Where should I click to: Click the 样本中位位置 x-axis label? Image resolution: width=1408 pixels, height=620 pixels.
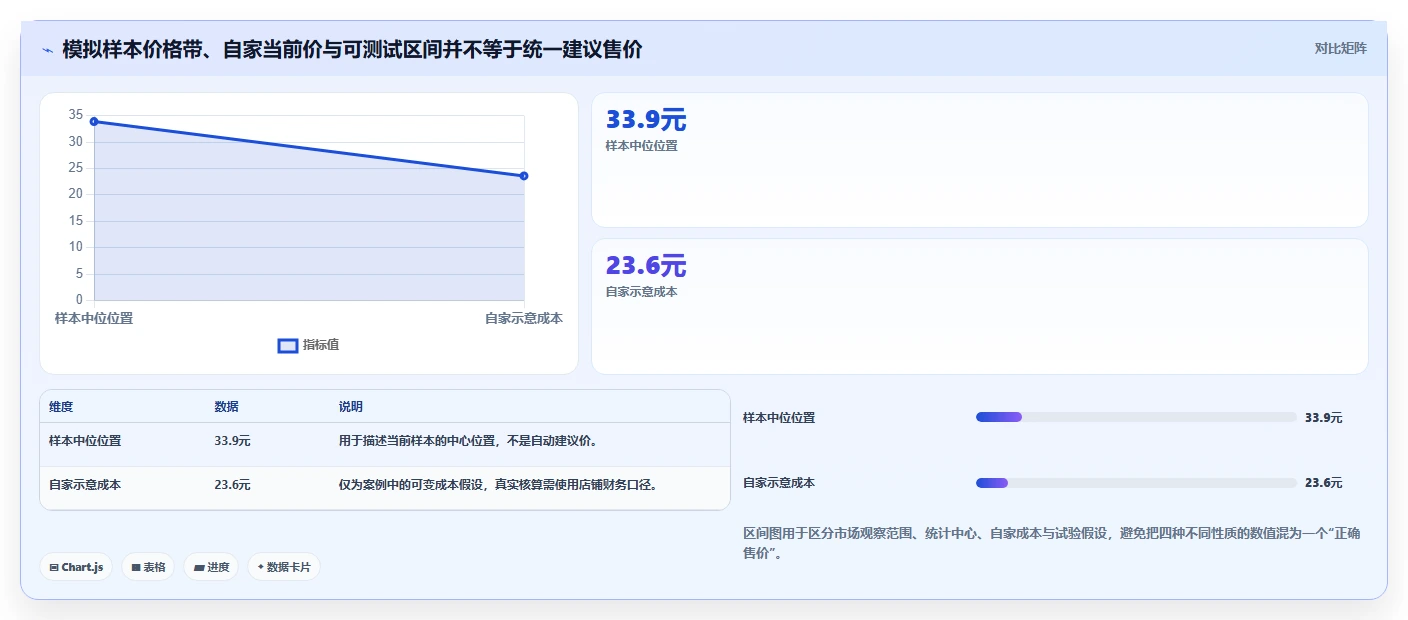point(94,318)
